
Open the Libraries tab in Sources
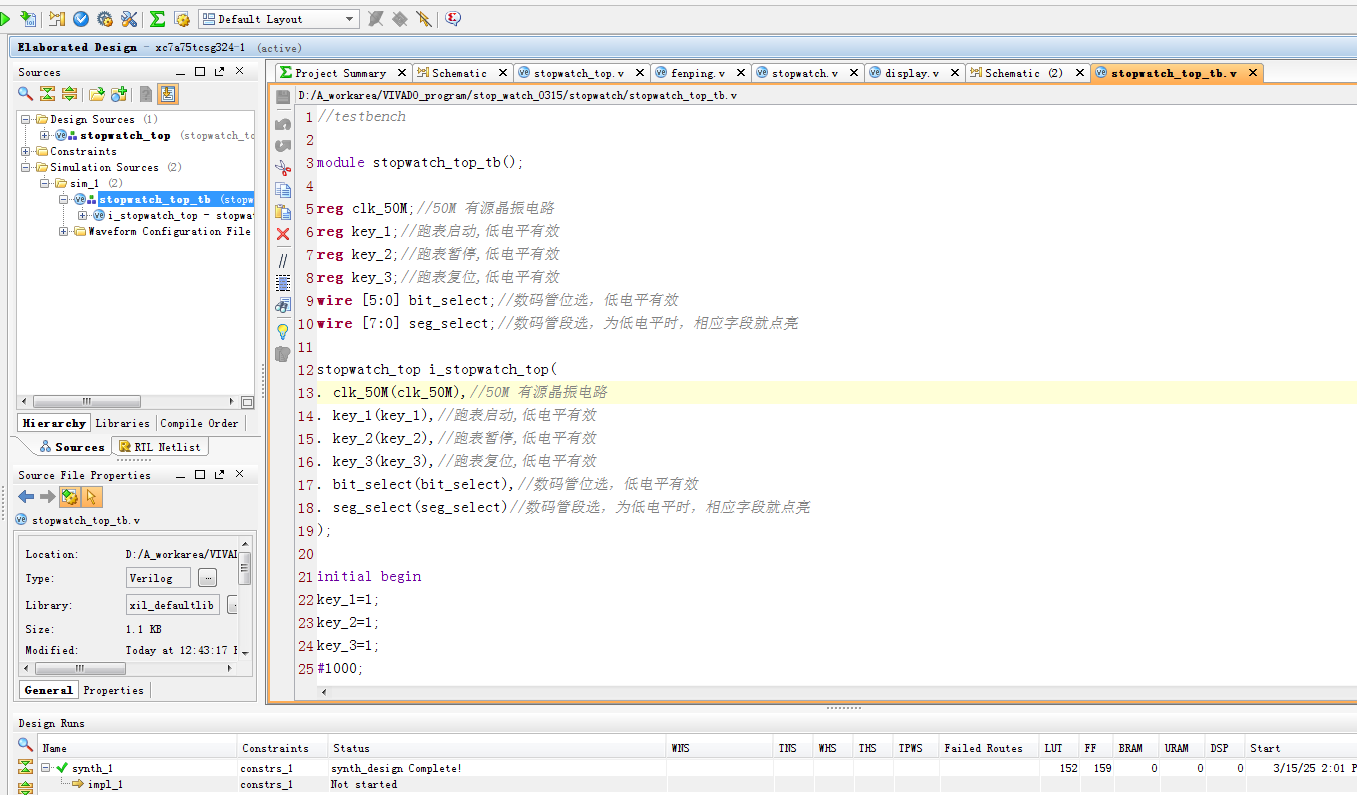122,423
